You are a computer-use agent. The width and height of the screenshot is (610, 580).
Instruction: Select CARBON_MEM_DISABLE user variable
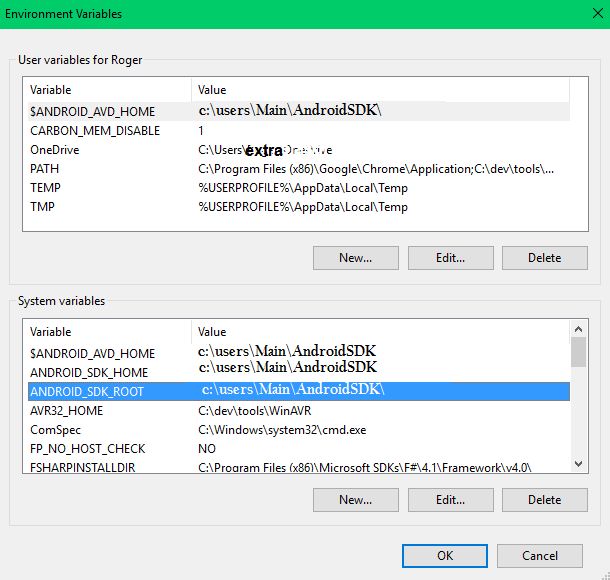(299, 131)
